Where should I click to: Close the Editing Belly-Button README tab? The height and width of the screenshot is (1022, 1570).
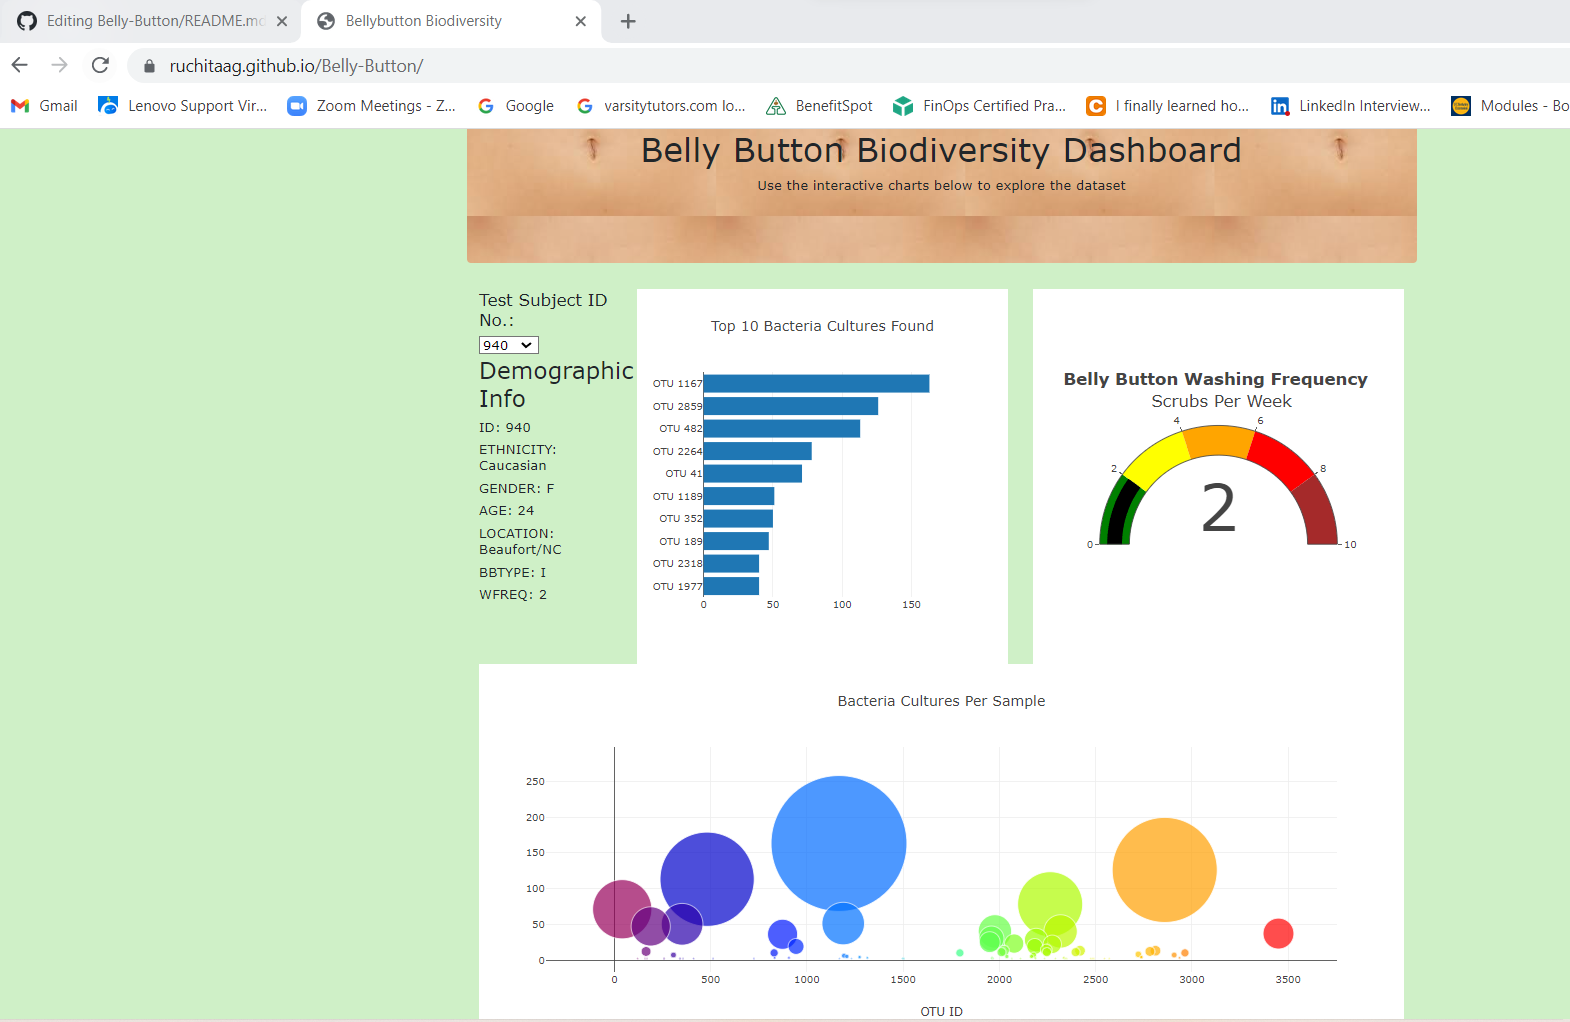pos(282,21)
